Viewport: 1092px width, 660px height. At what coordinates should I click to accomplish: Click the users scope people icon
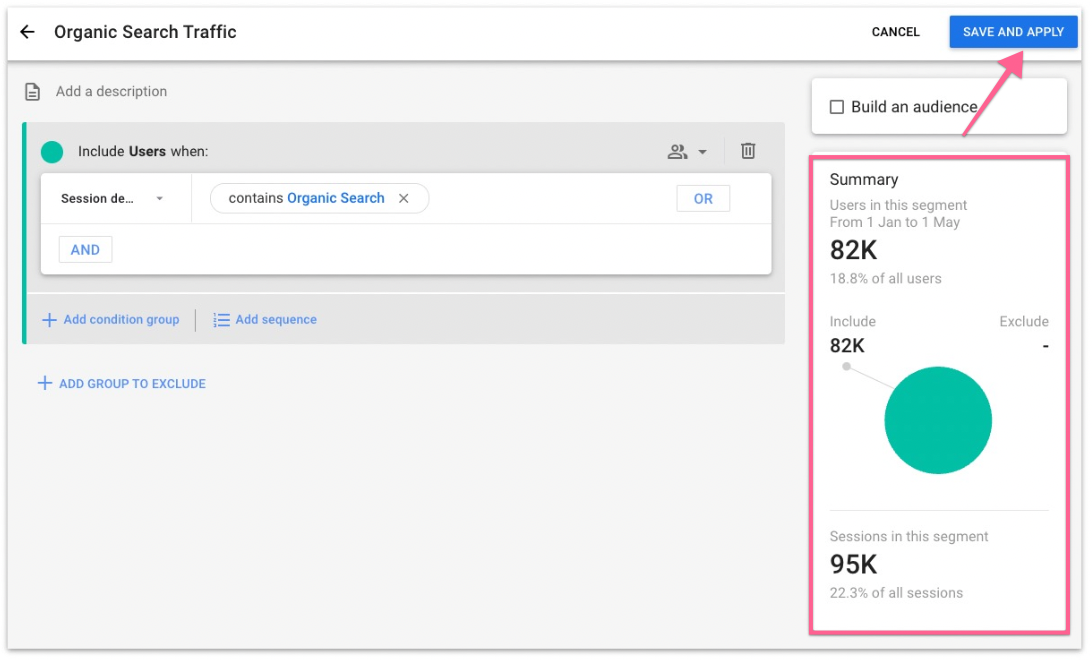tap(678, 152)
